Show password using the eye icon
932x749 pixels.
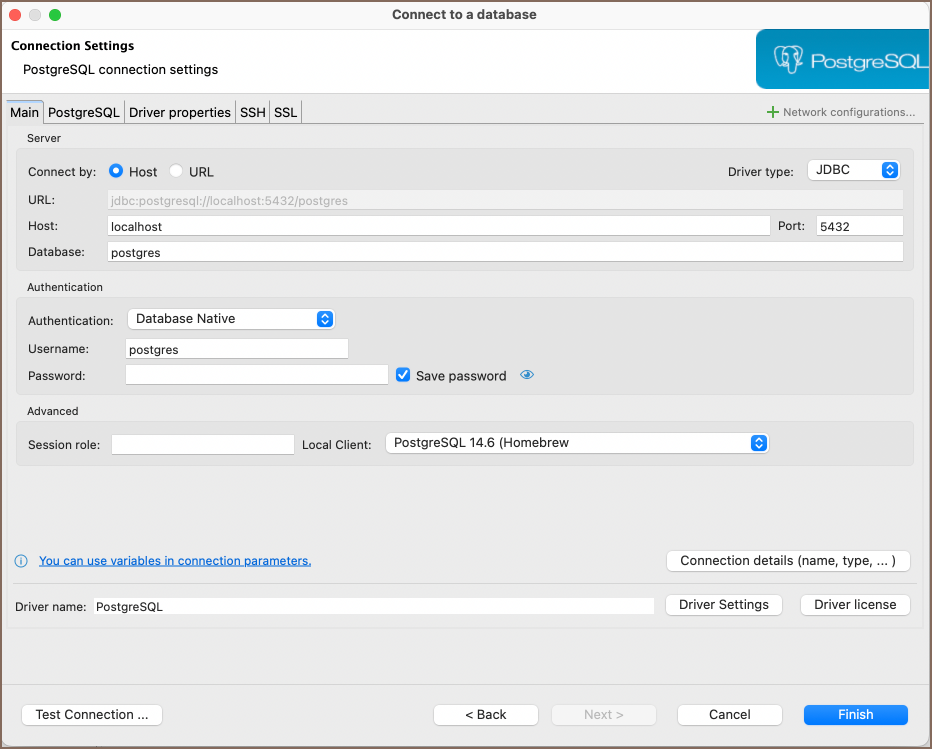click(527, 375)
